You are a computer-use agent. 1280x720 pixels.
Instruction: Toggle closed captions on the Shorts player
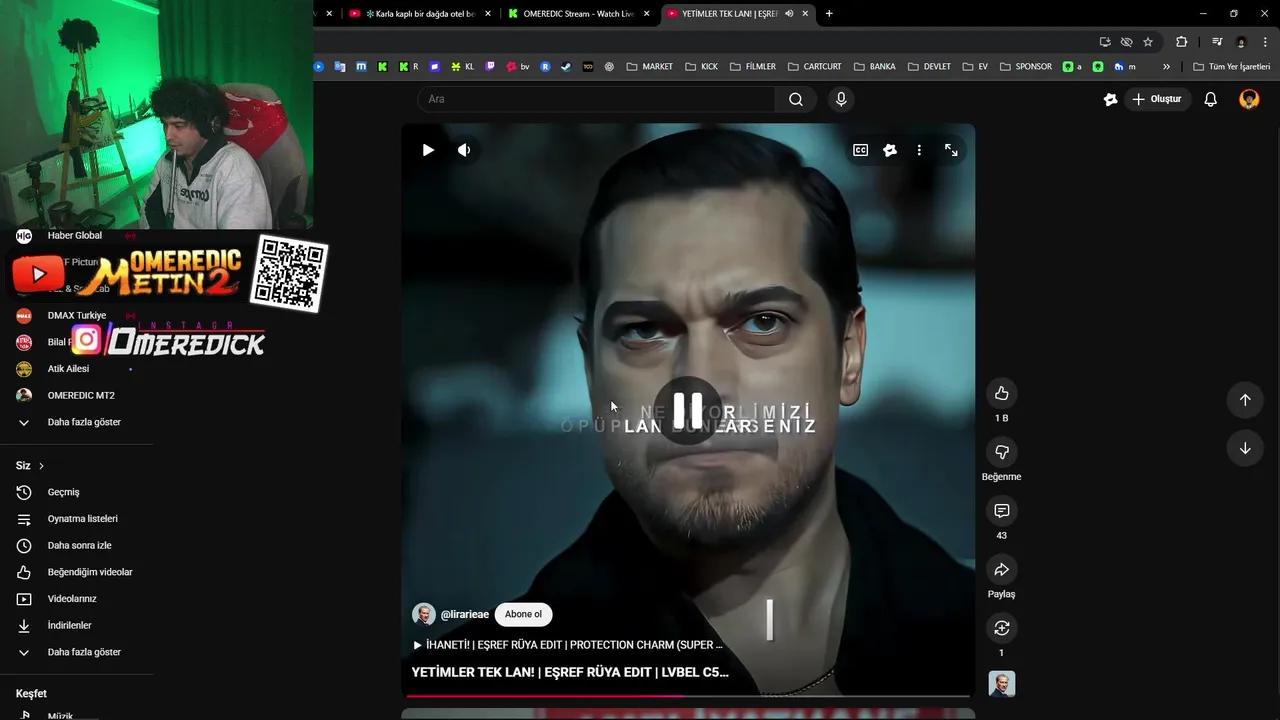(x=860, y=150)
